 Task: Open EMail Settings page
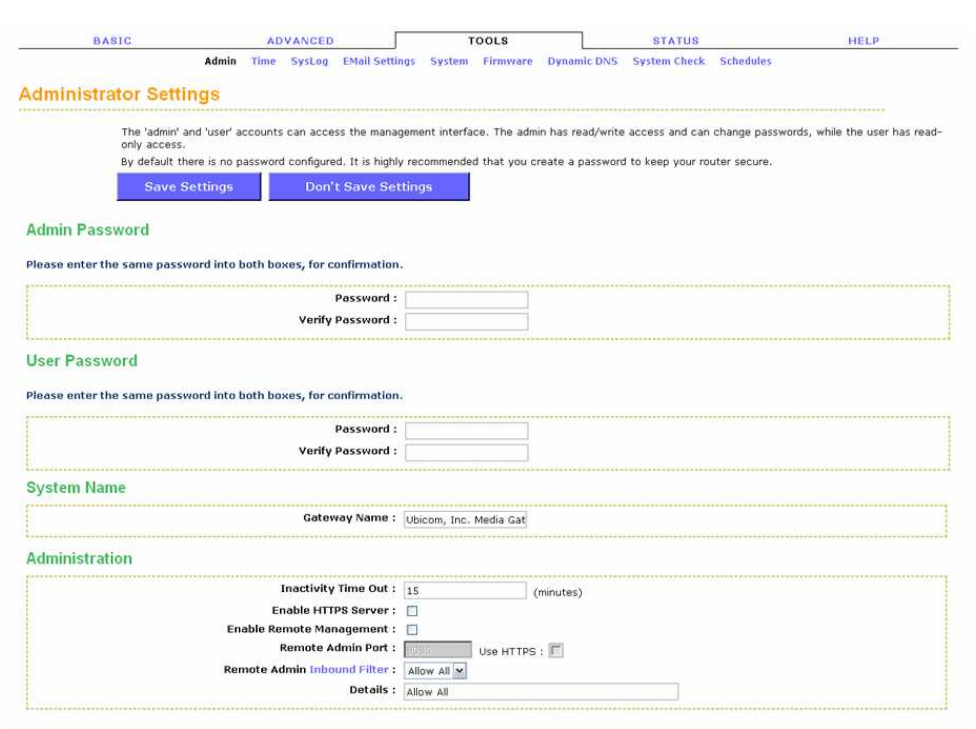point(378,61)
